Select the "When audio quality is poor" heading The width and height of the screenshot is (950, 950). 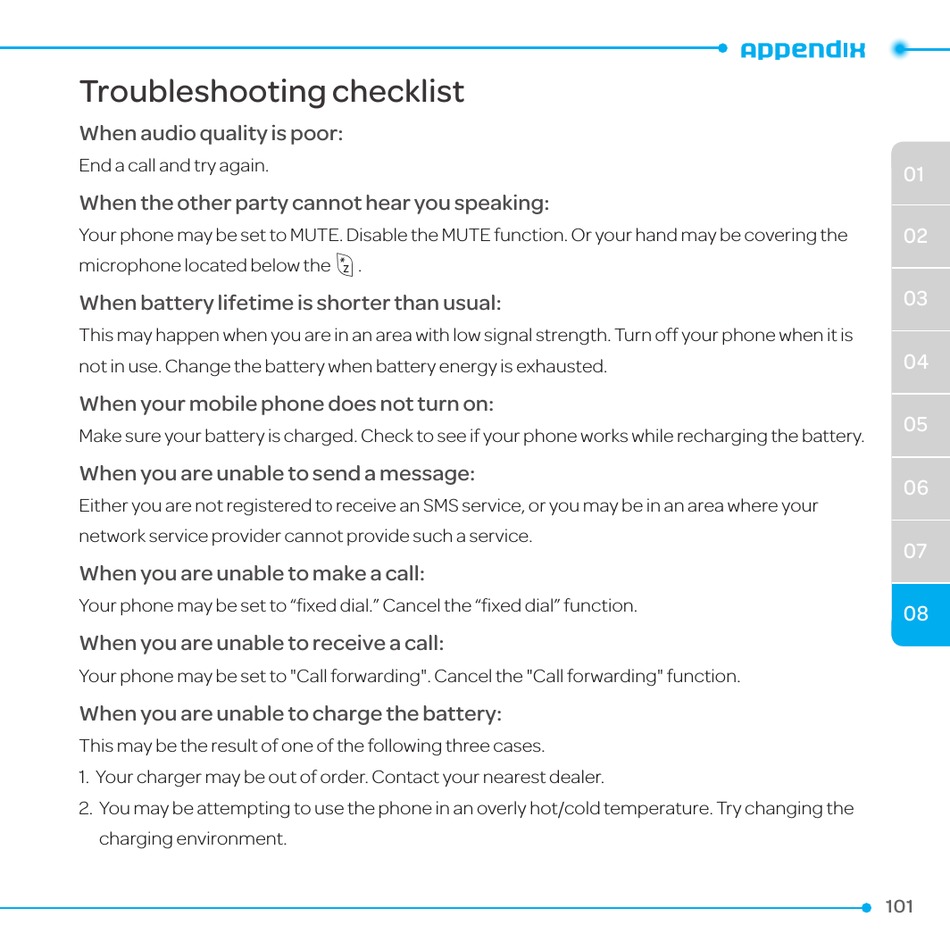pos(211,134)
